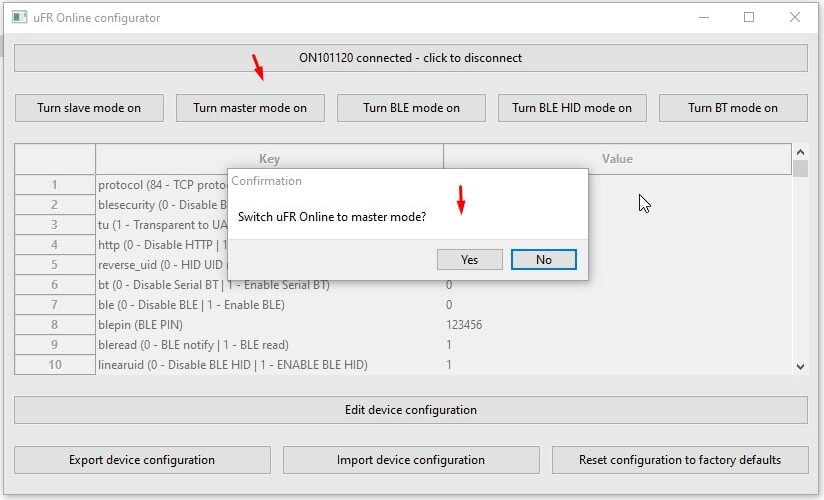
Task: Select row header number 6
Action: pyautogui.click(x=55, y=285)
